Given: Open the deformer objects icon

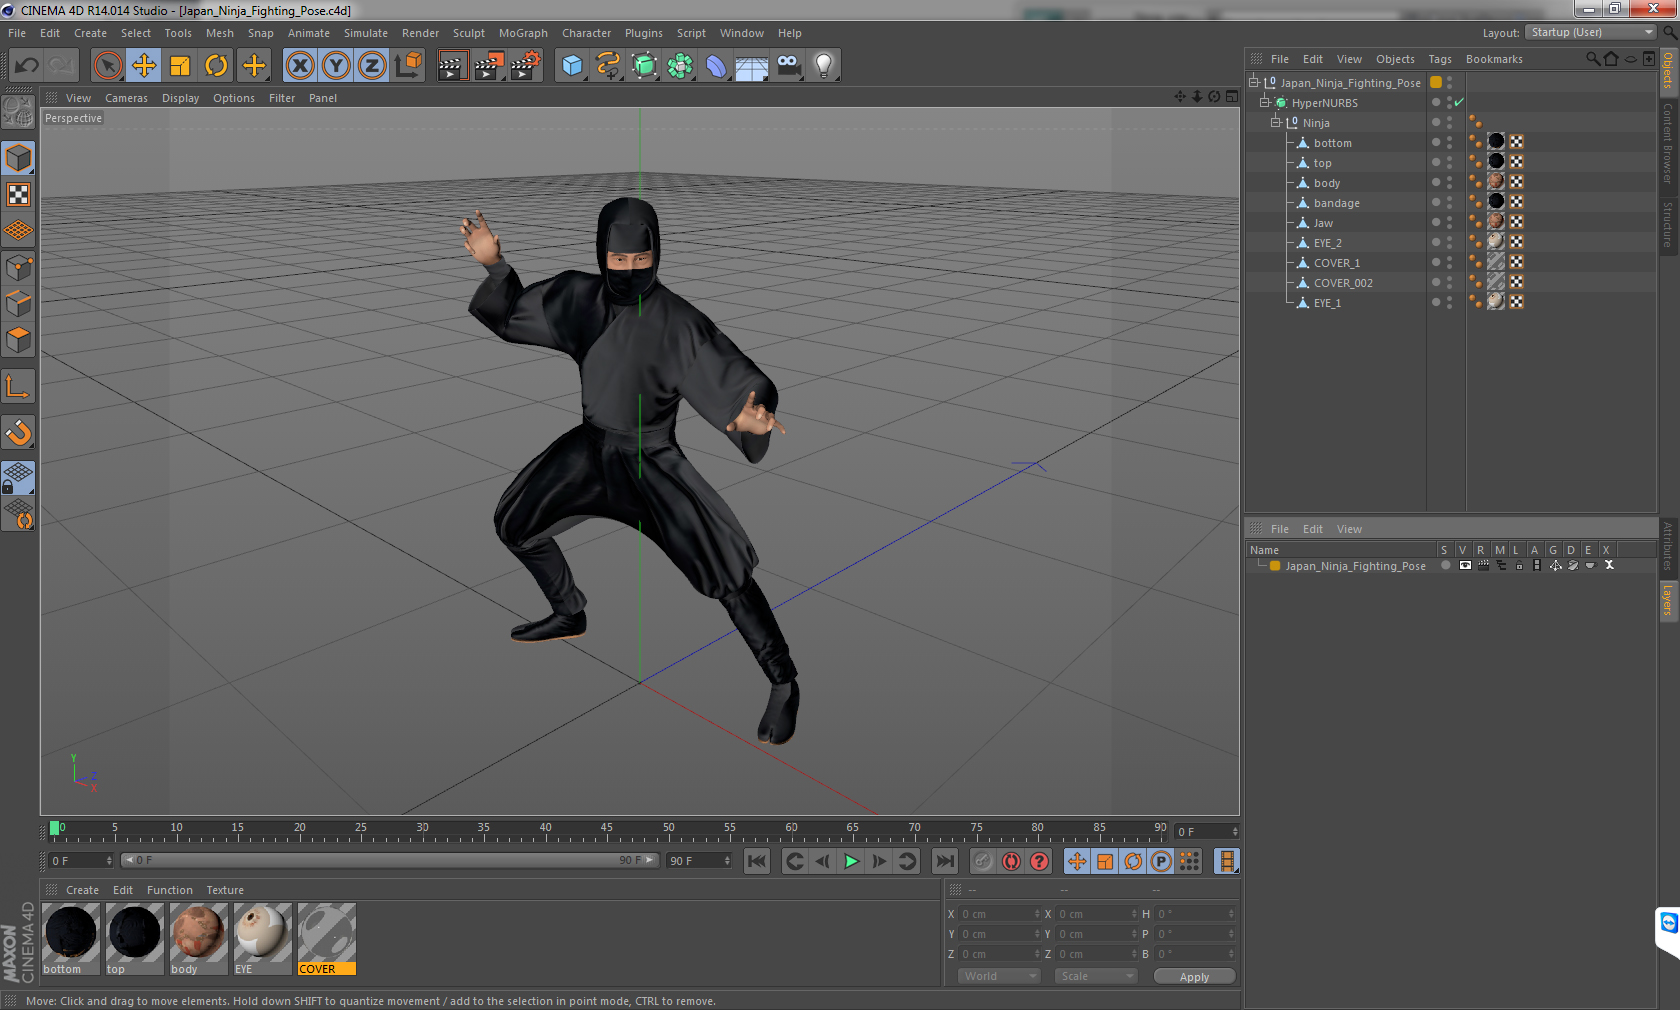Looking at the screenshot, I should (x=716, y=66).
